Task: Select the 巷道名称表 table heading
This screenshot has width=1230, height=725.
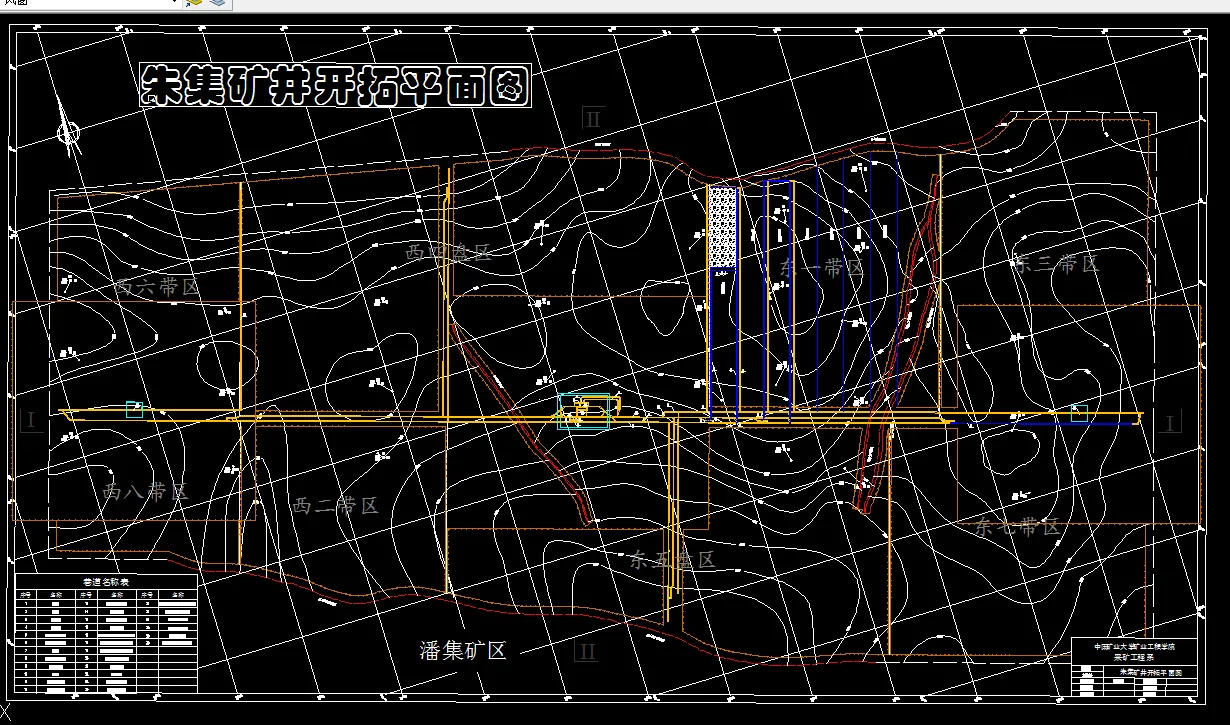Action: click(105, 581)
